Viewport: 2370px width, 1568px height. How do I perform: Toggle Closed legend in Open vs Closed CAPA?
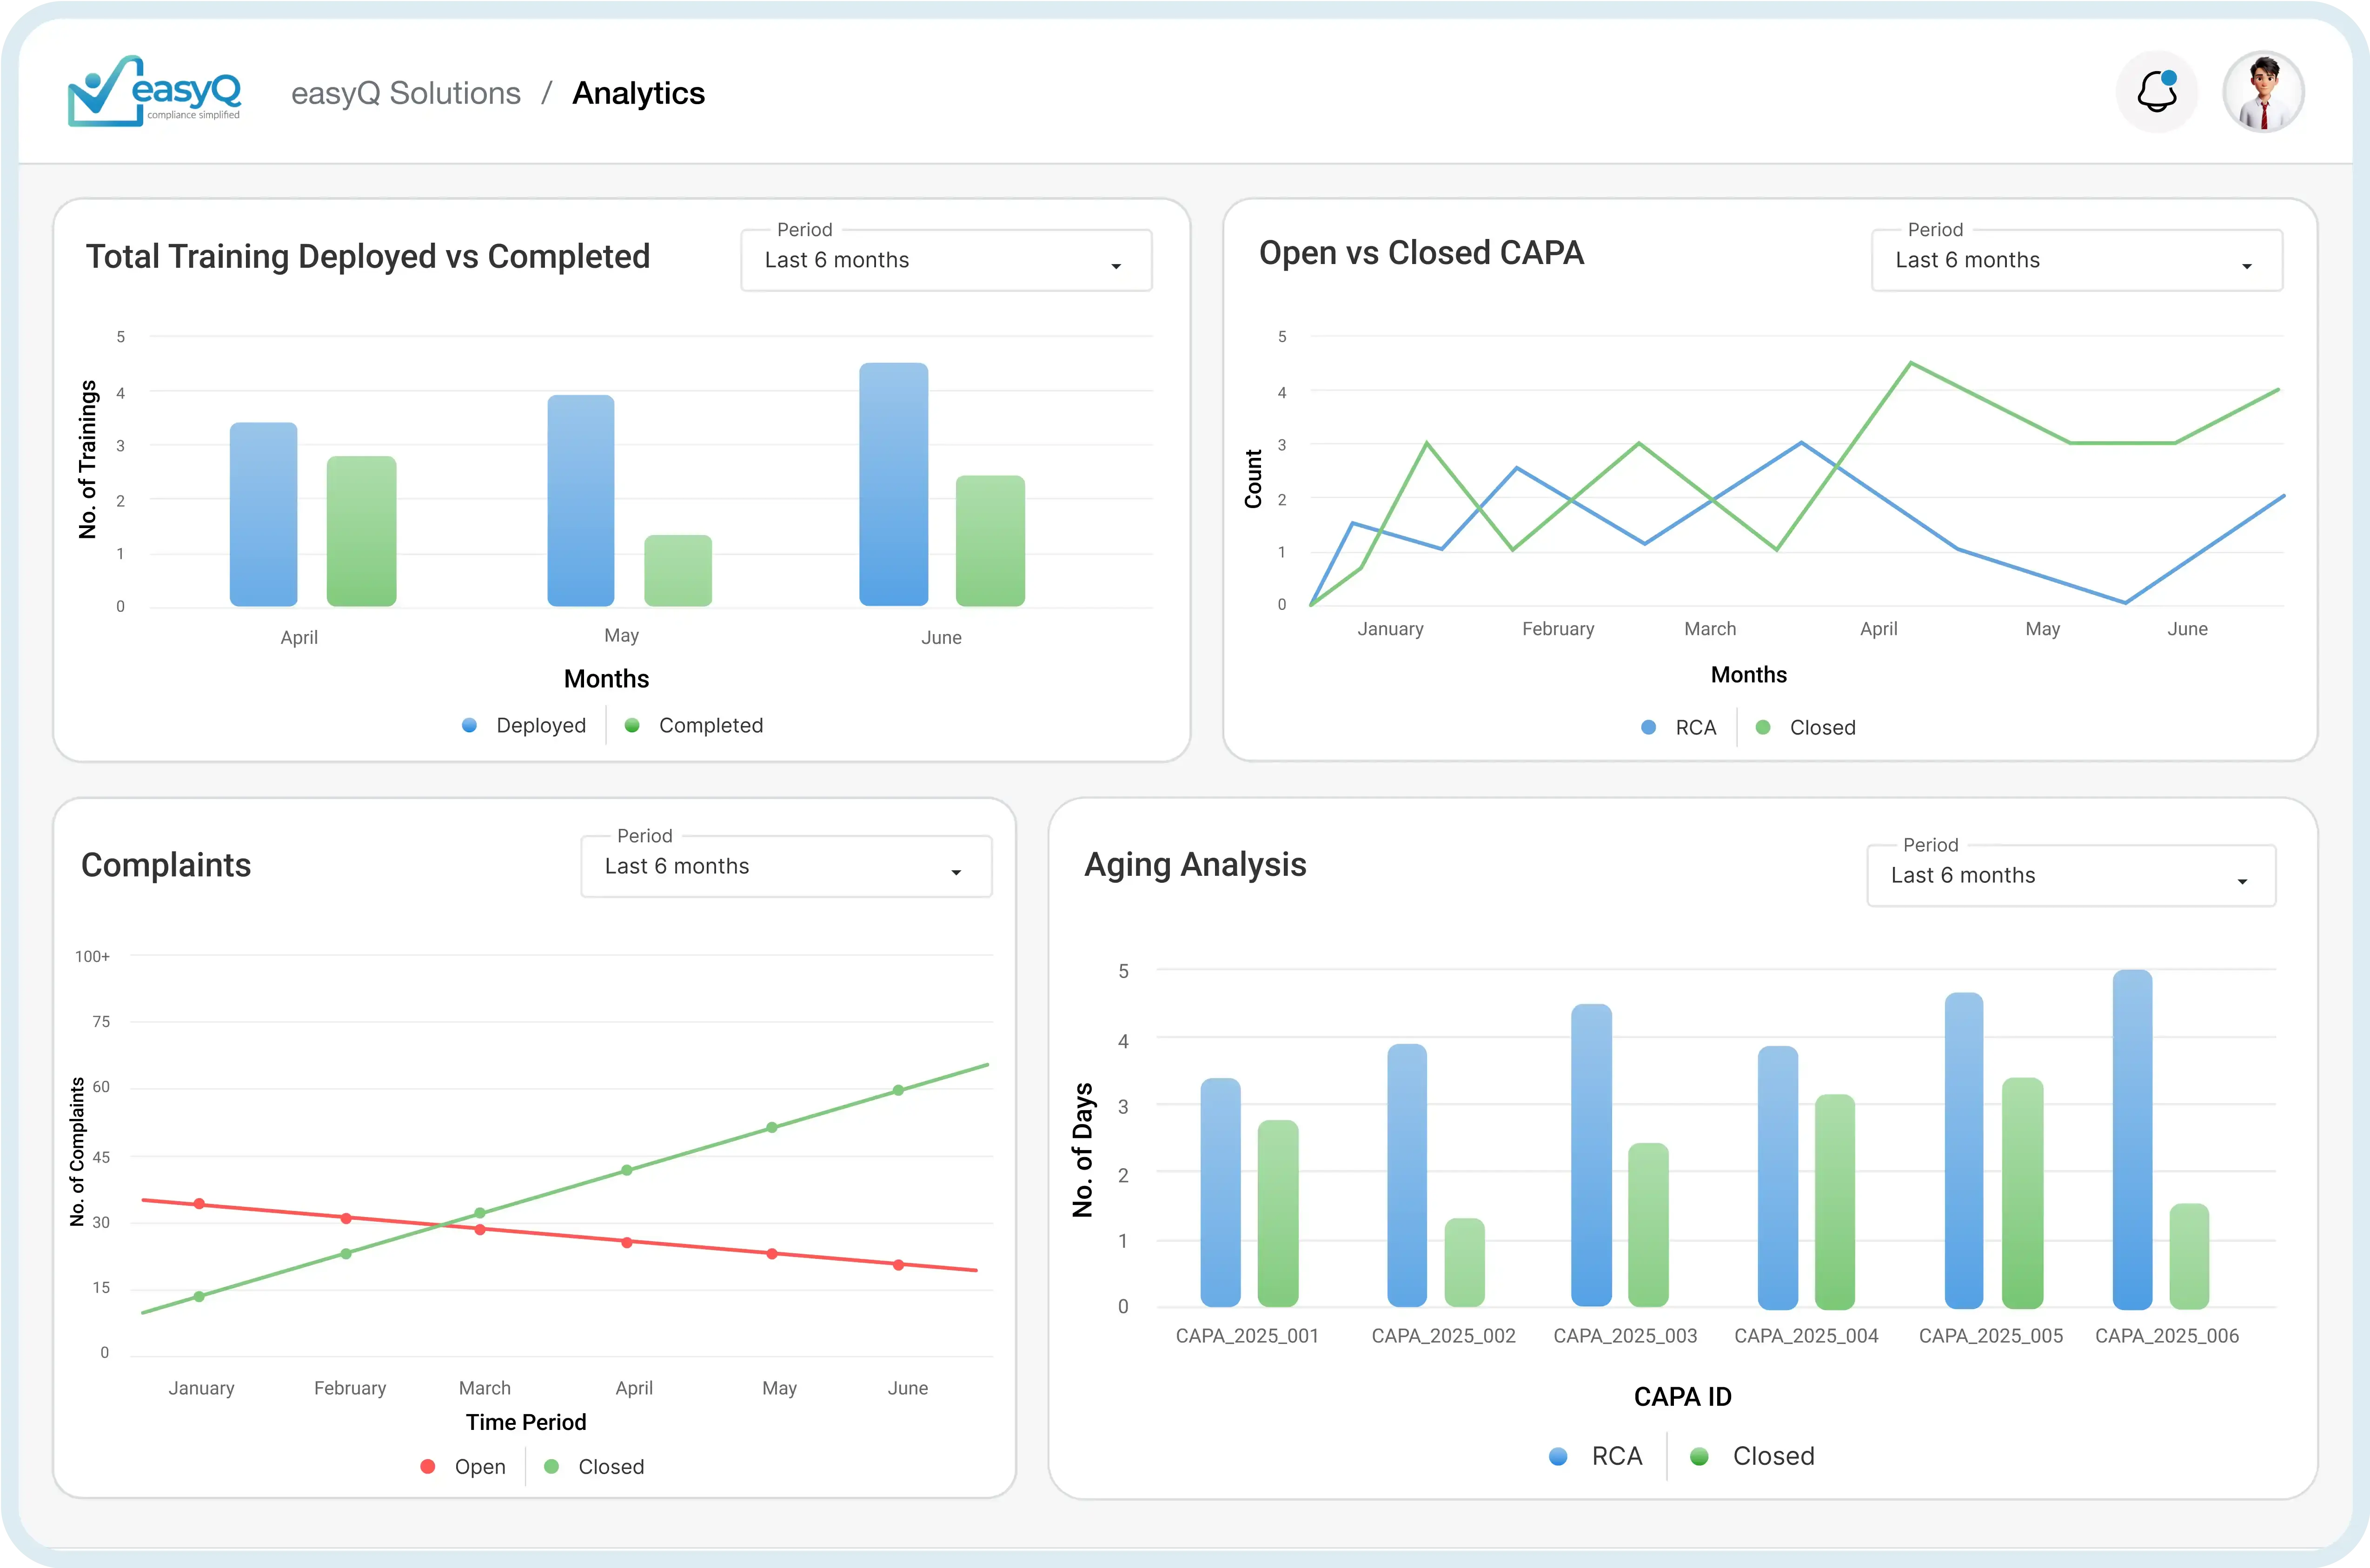(1806, 727)
